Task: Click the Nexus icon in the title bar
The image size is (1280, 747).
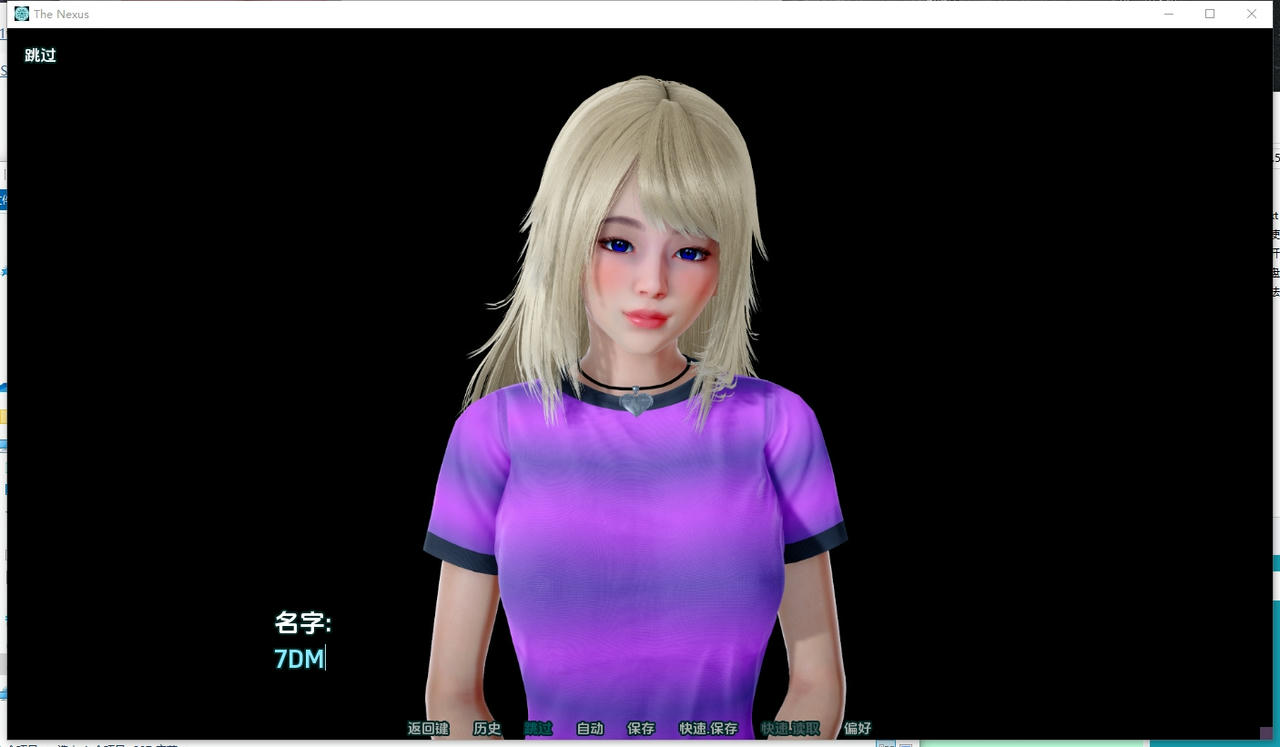Action: pos(22,14)
